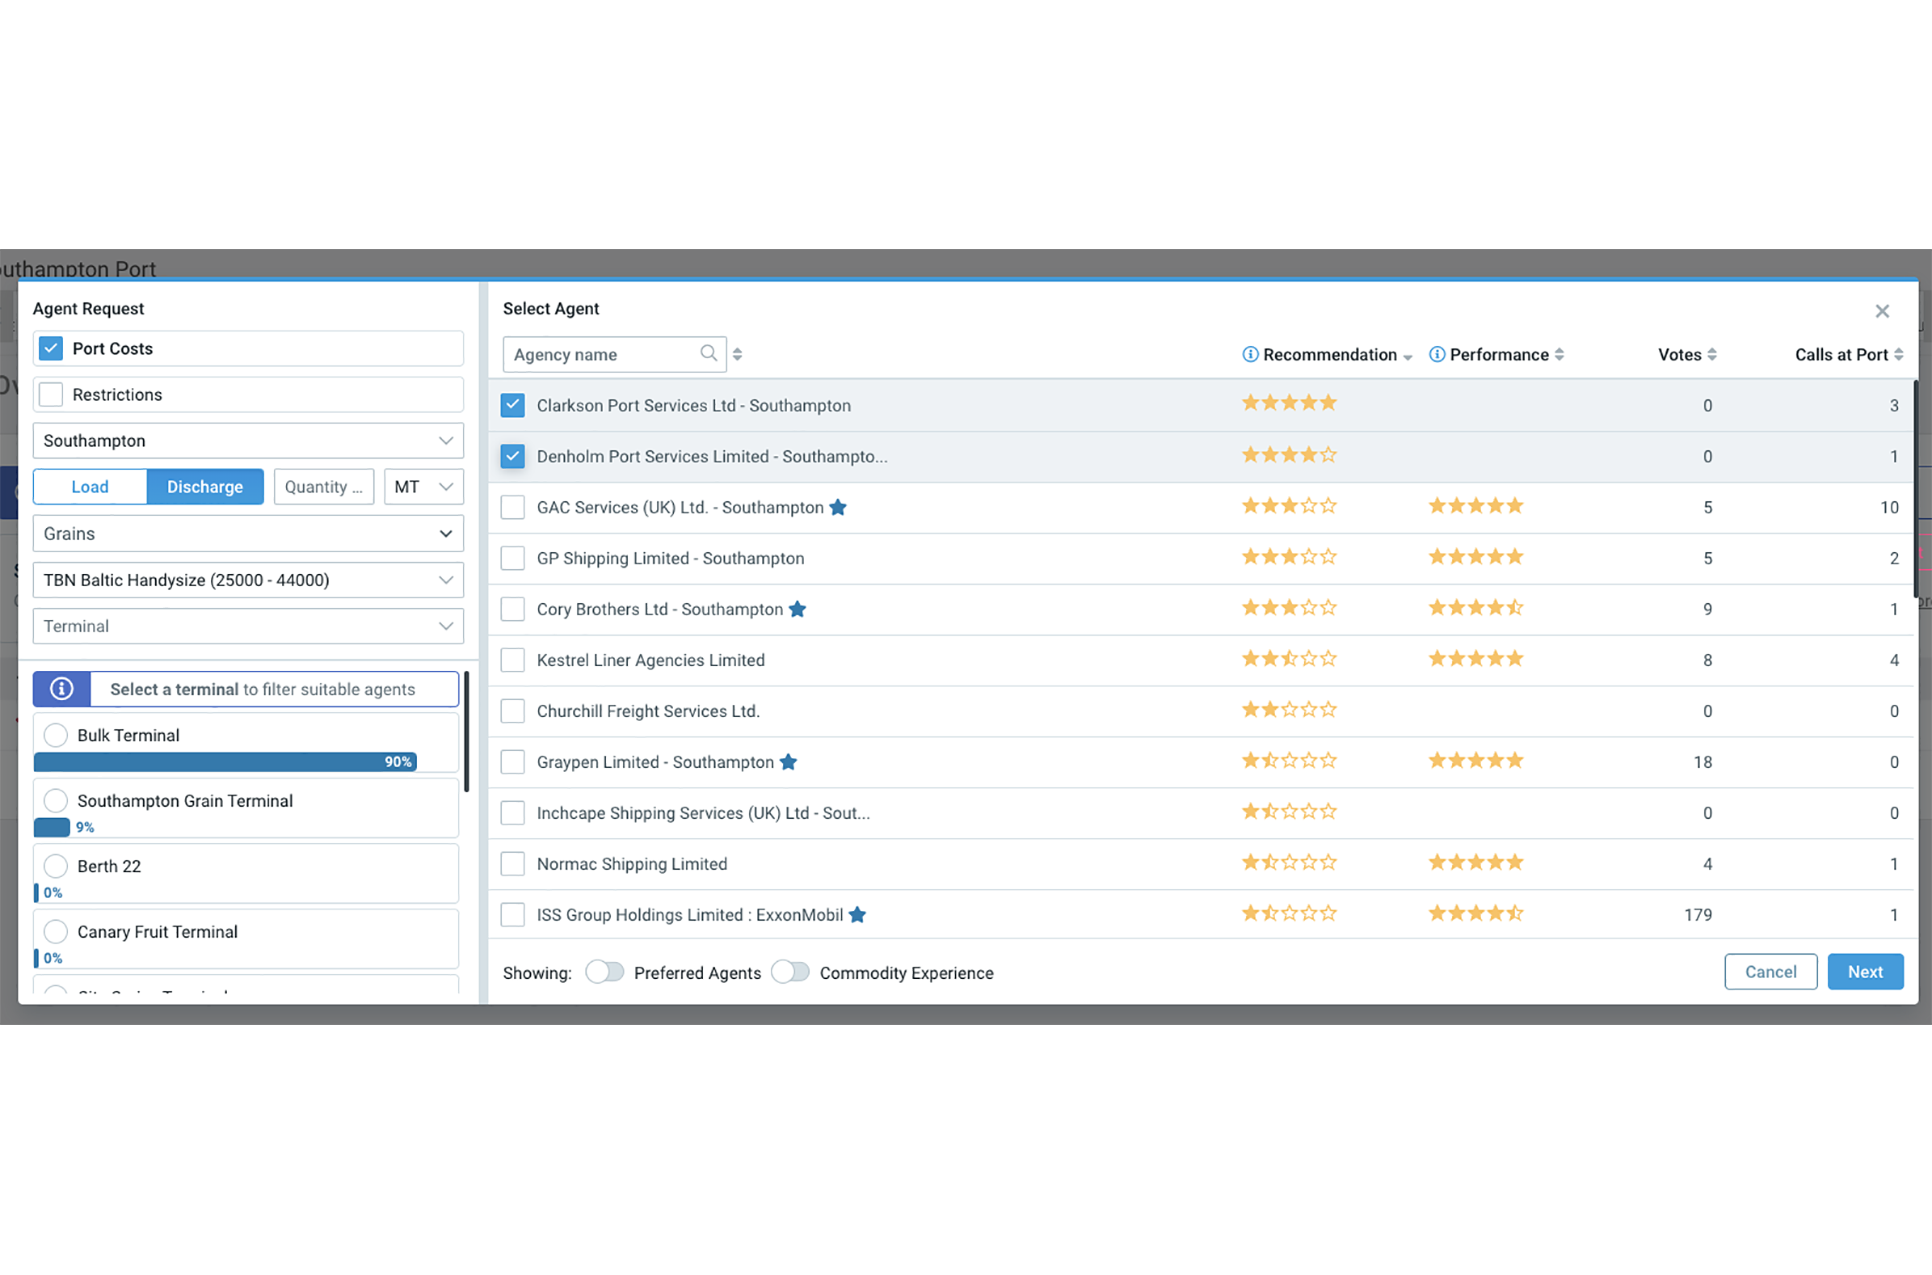Screen dimensions: 1932x1275
Task: Click Normac Shipping performance stars
Action: pyautogui.click(x=1476, y=862)
